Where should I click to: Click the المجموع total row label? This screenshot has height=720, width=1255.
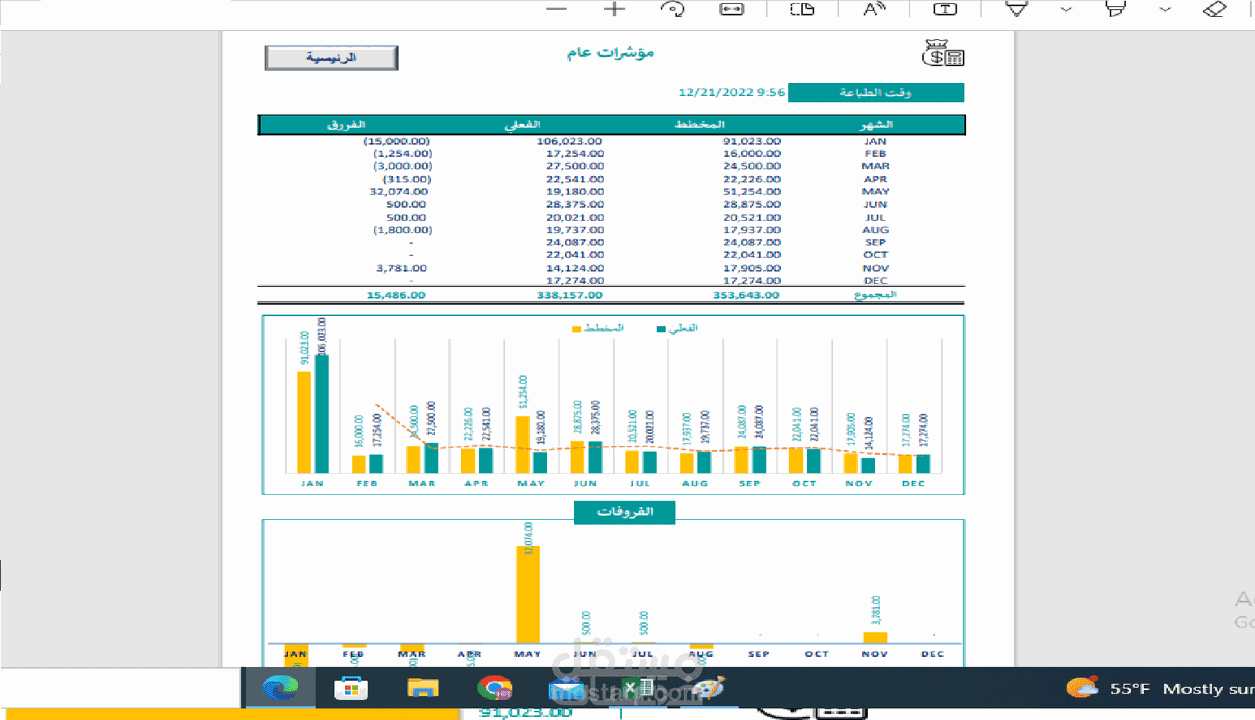[x=877, y=295]
